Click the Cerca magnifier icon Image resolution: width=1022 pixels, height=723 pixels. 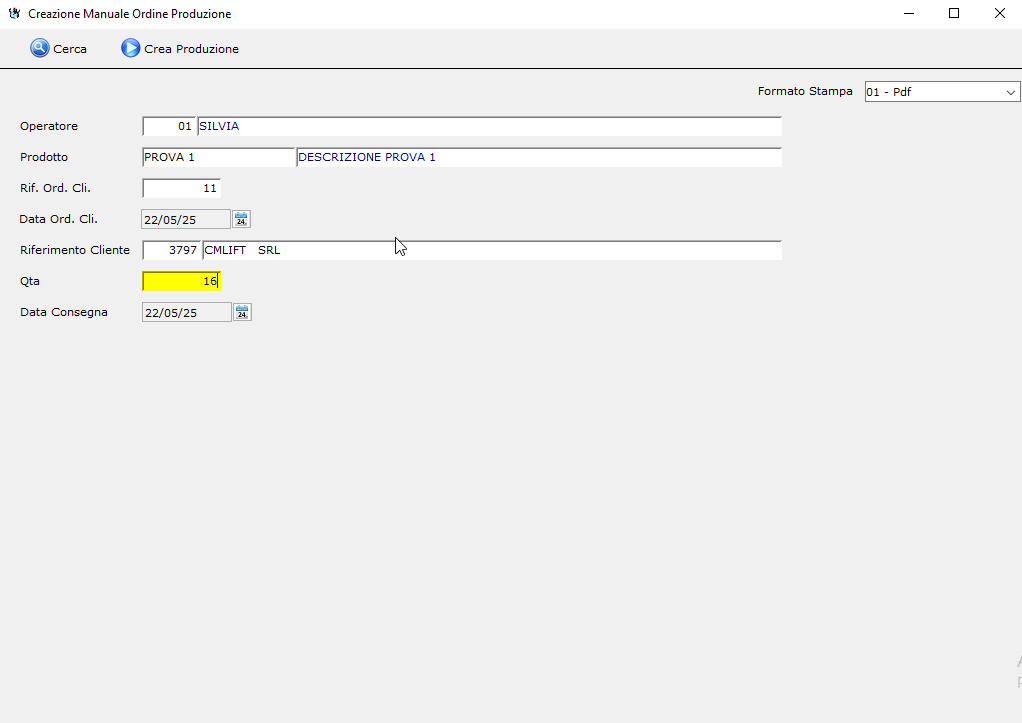[40, 48]
